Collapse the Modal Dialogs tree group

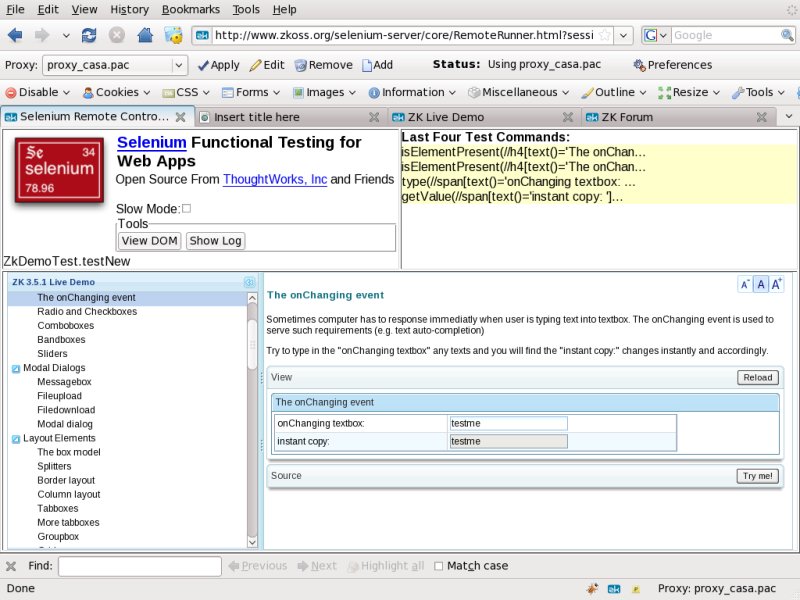[x=16, y=368]
